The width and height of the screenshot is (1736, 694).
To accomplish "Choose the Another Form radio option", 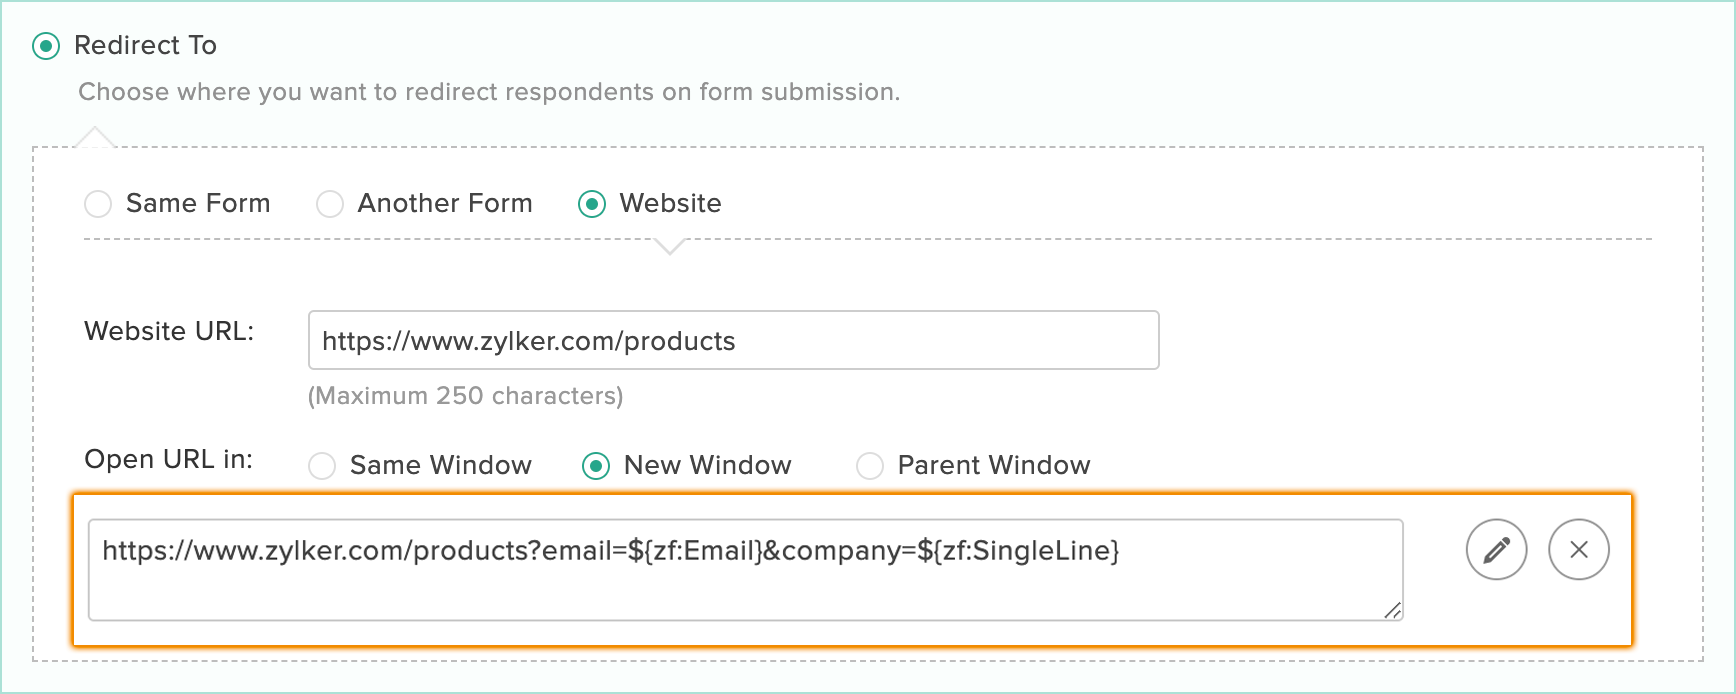I will pos(330,204).
